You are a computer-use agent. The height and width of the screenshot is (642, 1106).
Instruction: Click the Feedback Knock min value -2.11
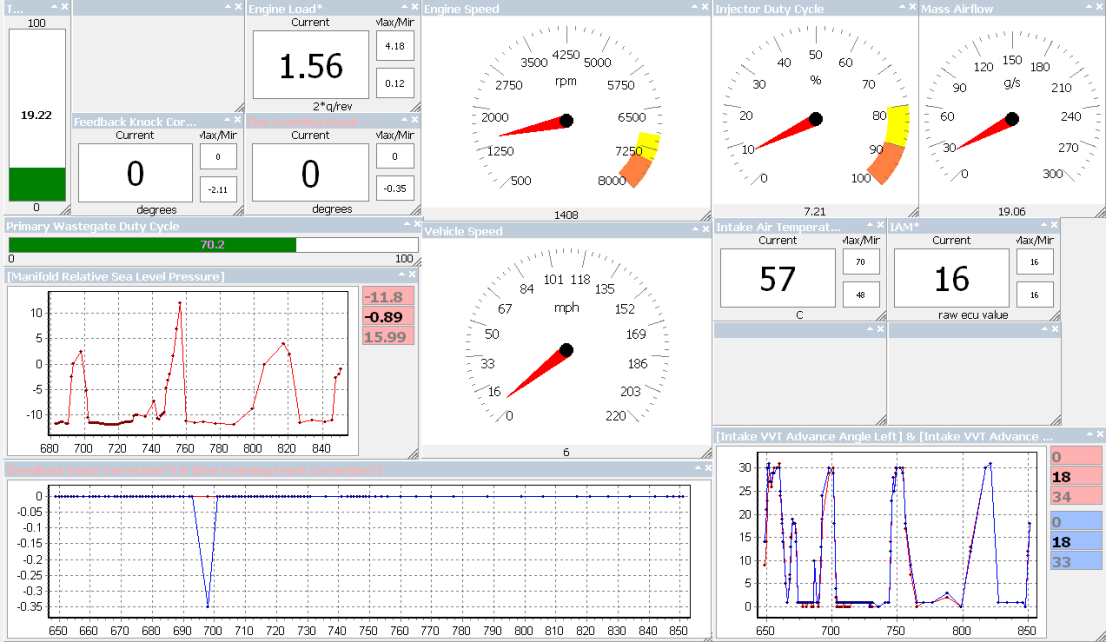(218, 188)
